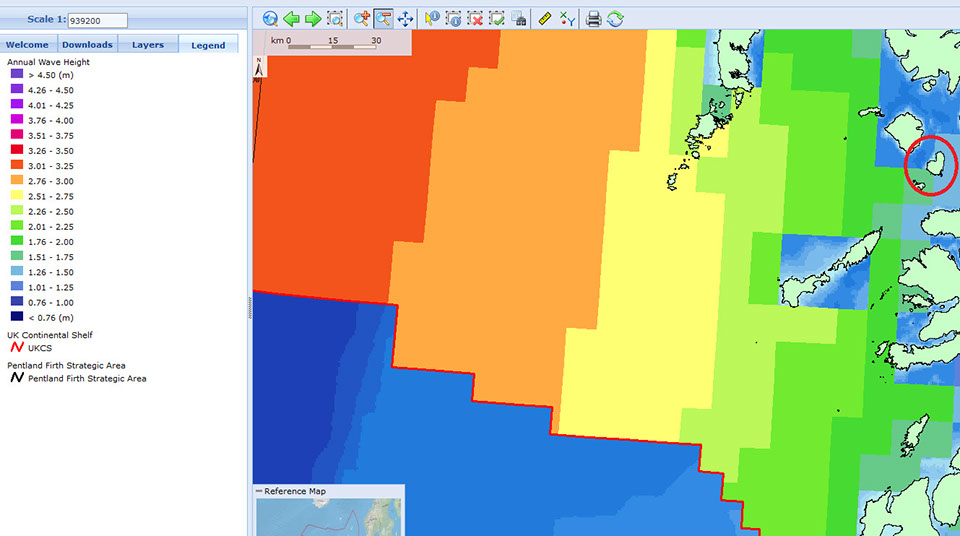Print the current map view

(593, 18)
